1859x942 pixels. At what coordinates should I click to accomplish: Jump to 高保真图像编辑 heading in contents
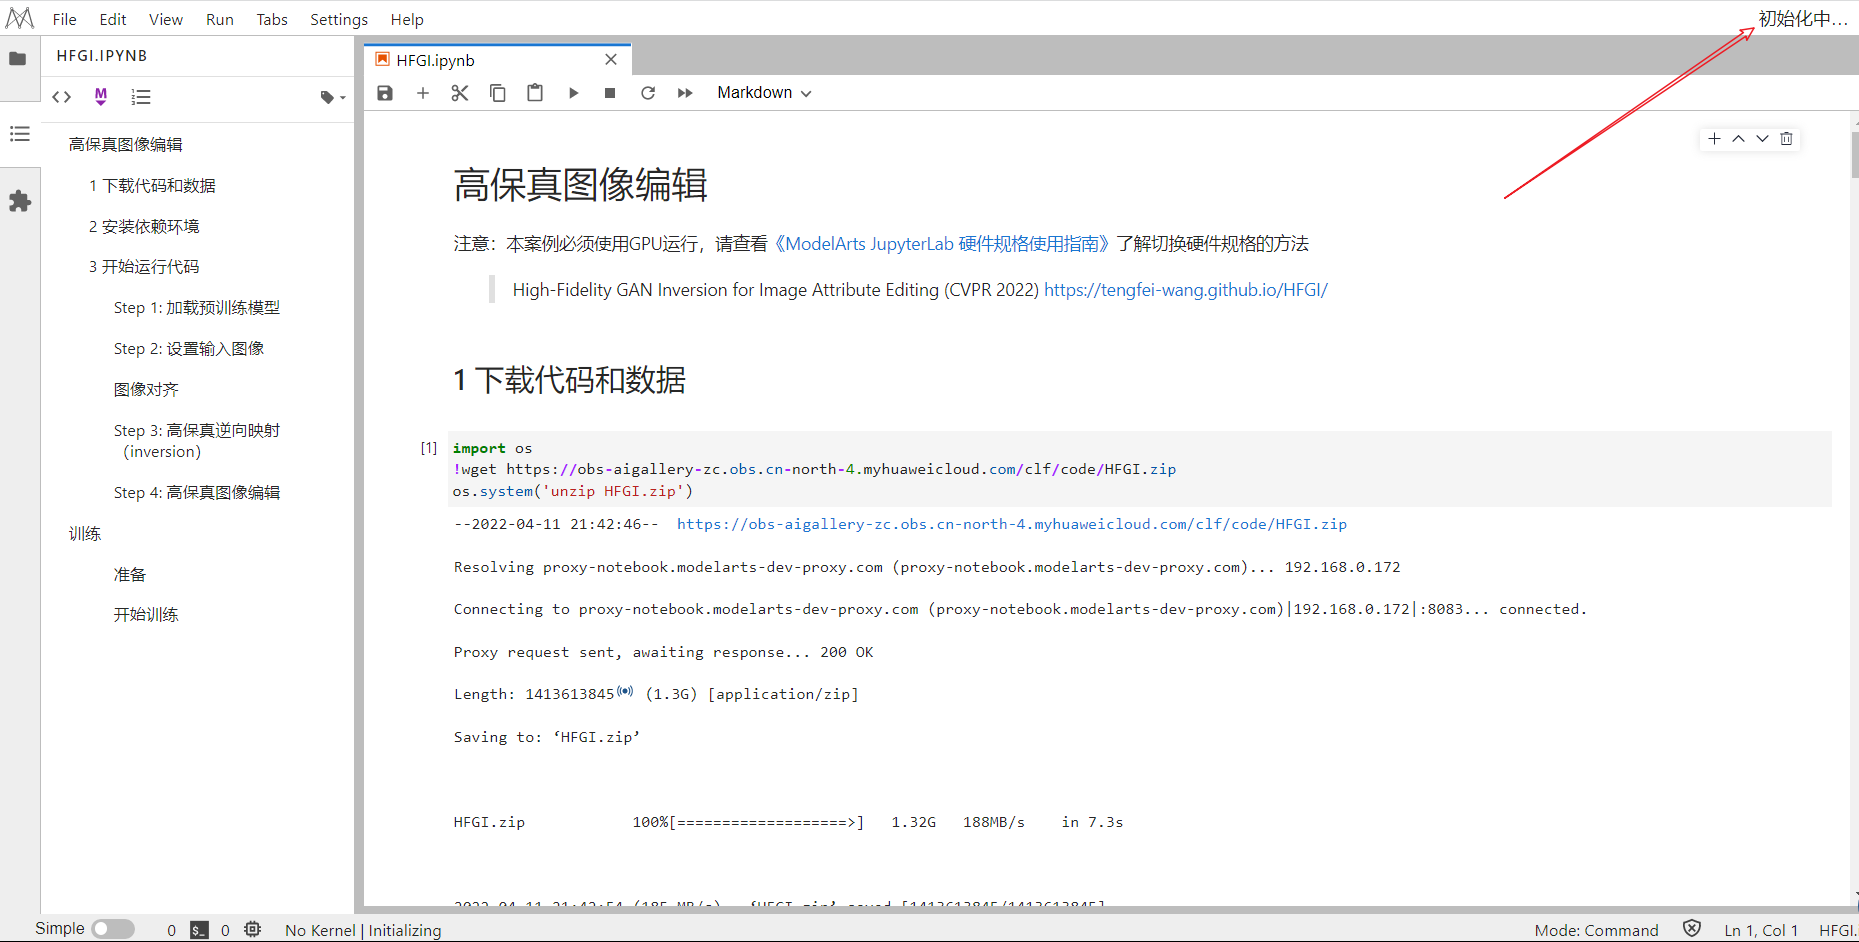coord(126,145)
